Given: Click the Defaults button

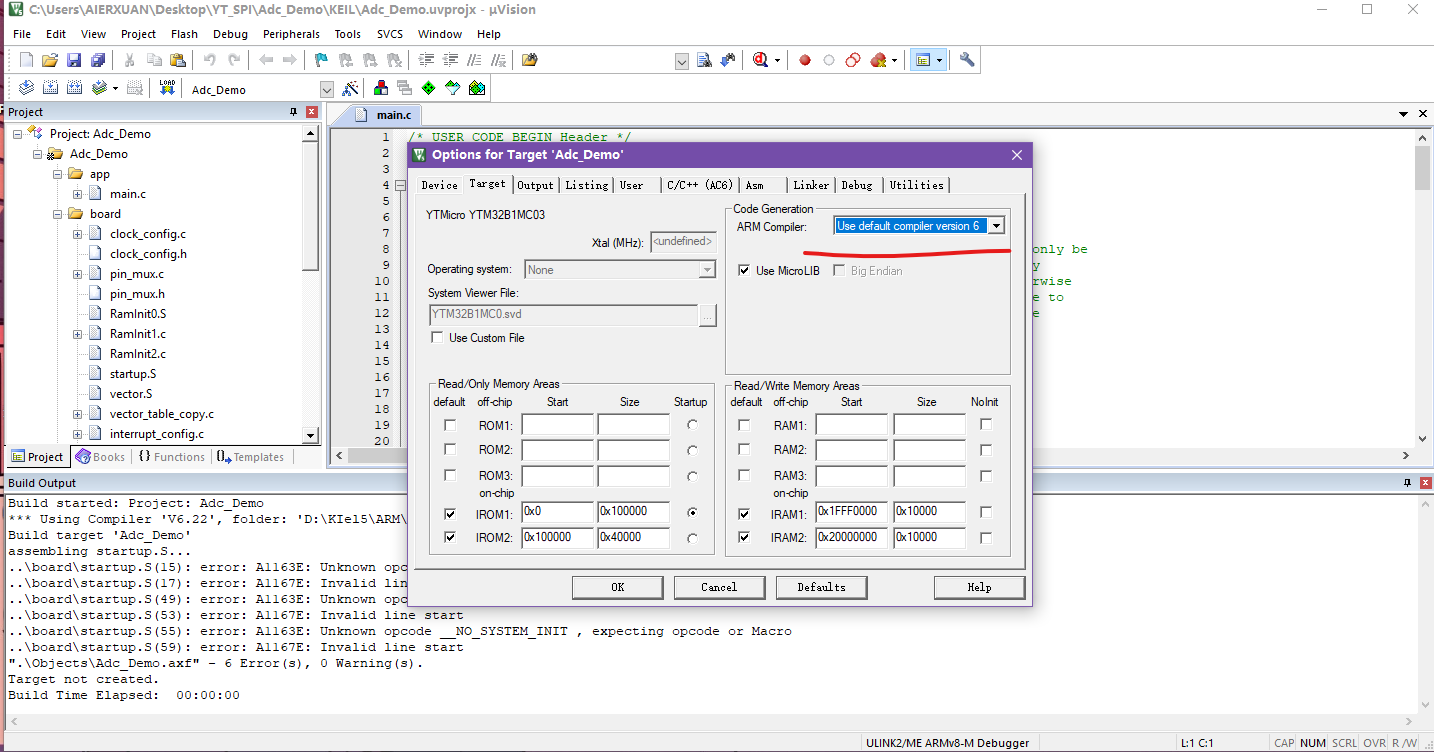Looking at the screenshot, I should (x=821, y=587).
